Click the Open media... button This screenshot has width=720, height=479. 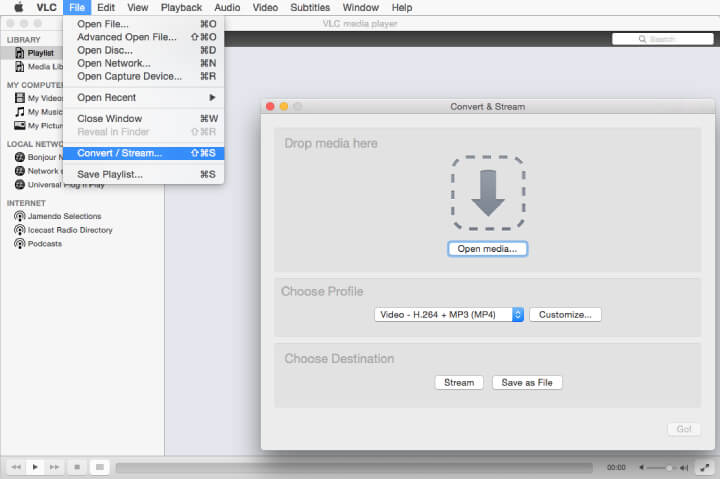tap(487, 248)
